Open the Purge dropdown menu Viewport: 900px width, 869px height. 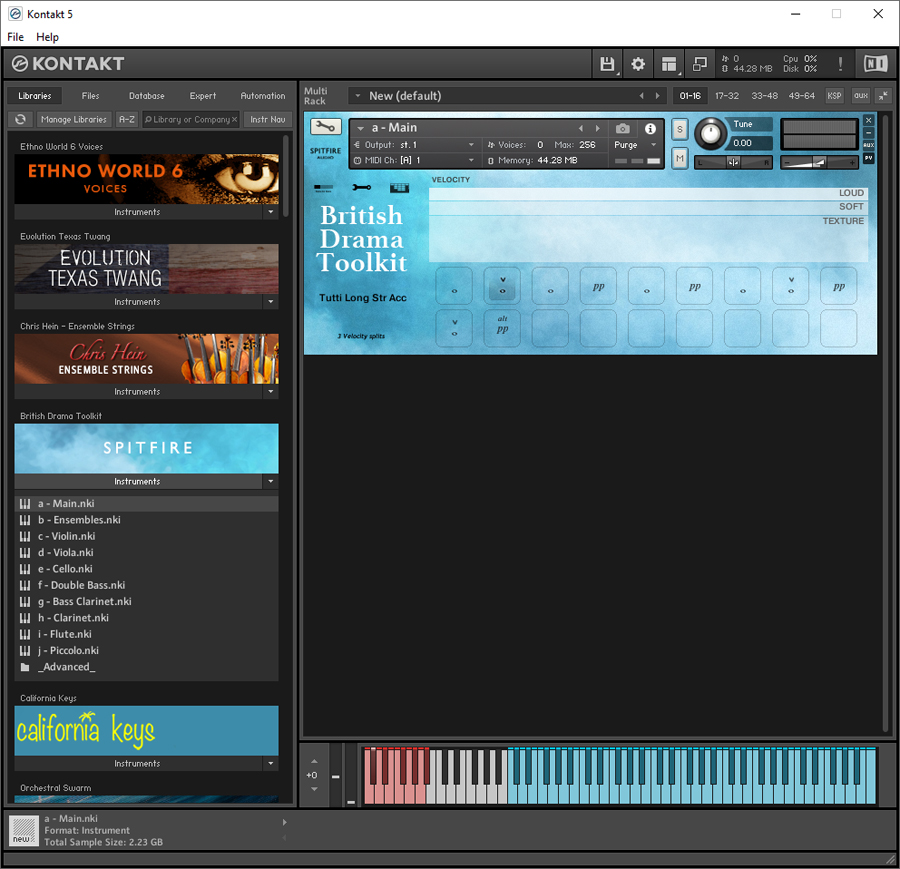point(636,145)
